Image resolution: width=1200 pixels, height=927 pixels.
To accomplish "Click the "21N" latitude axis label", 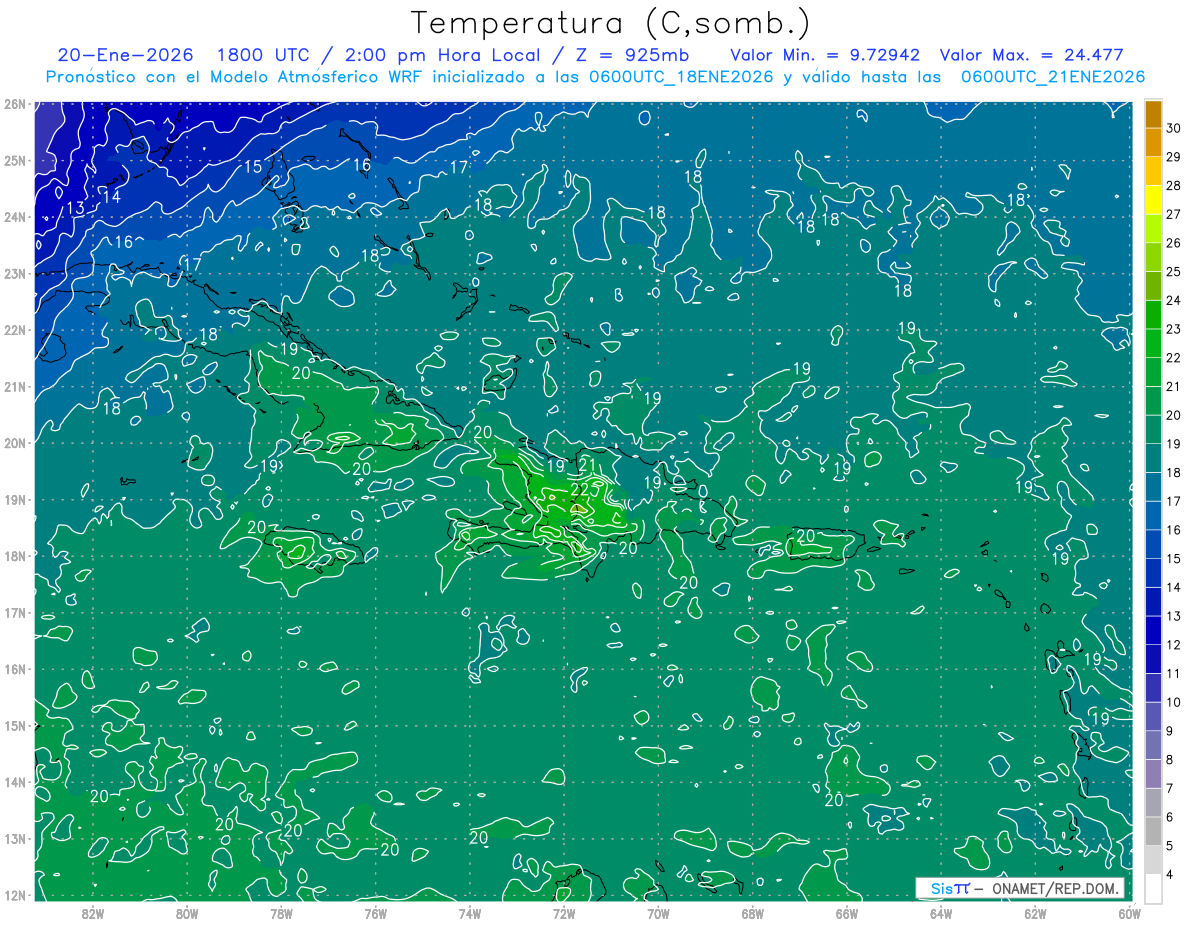I will click(14, 386).
